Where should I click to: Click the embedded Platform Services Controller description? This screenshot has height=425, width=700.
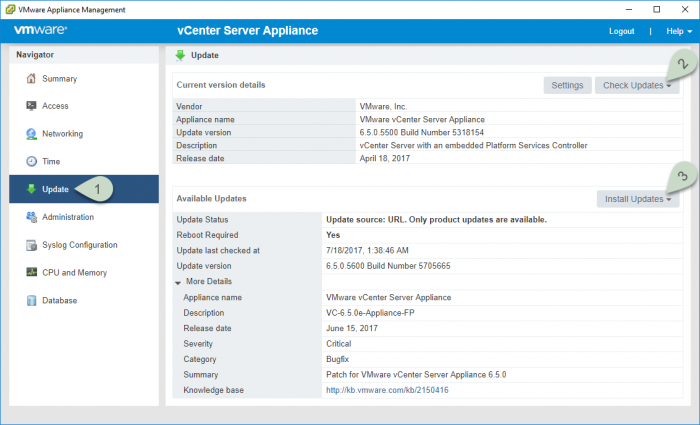coord(473,146)
